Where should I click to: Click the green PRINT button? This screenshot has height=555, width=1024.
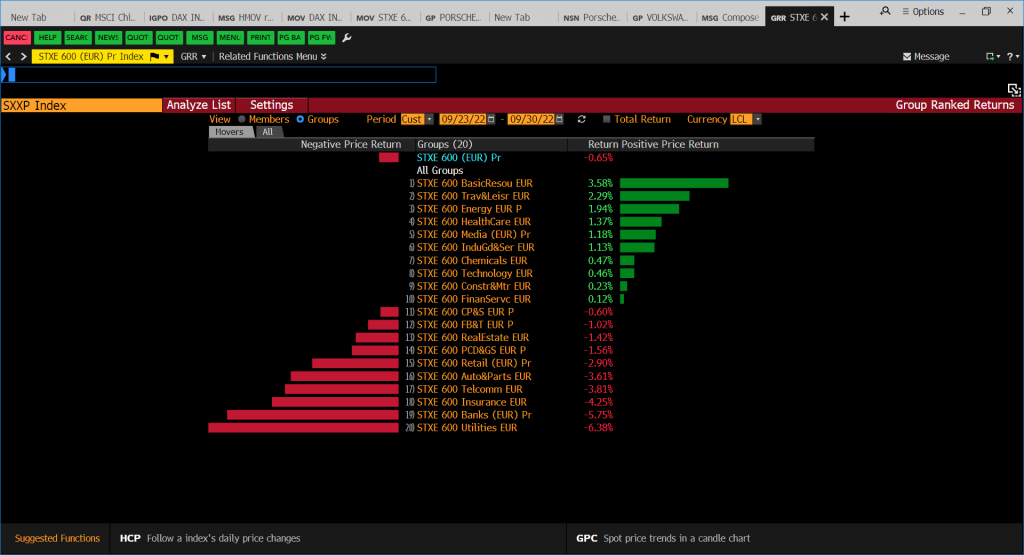click(x=260, y=38)
